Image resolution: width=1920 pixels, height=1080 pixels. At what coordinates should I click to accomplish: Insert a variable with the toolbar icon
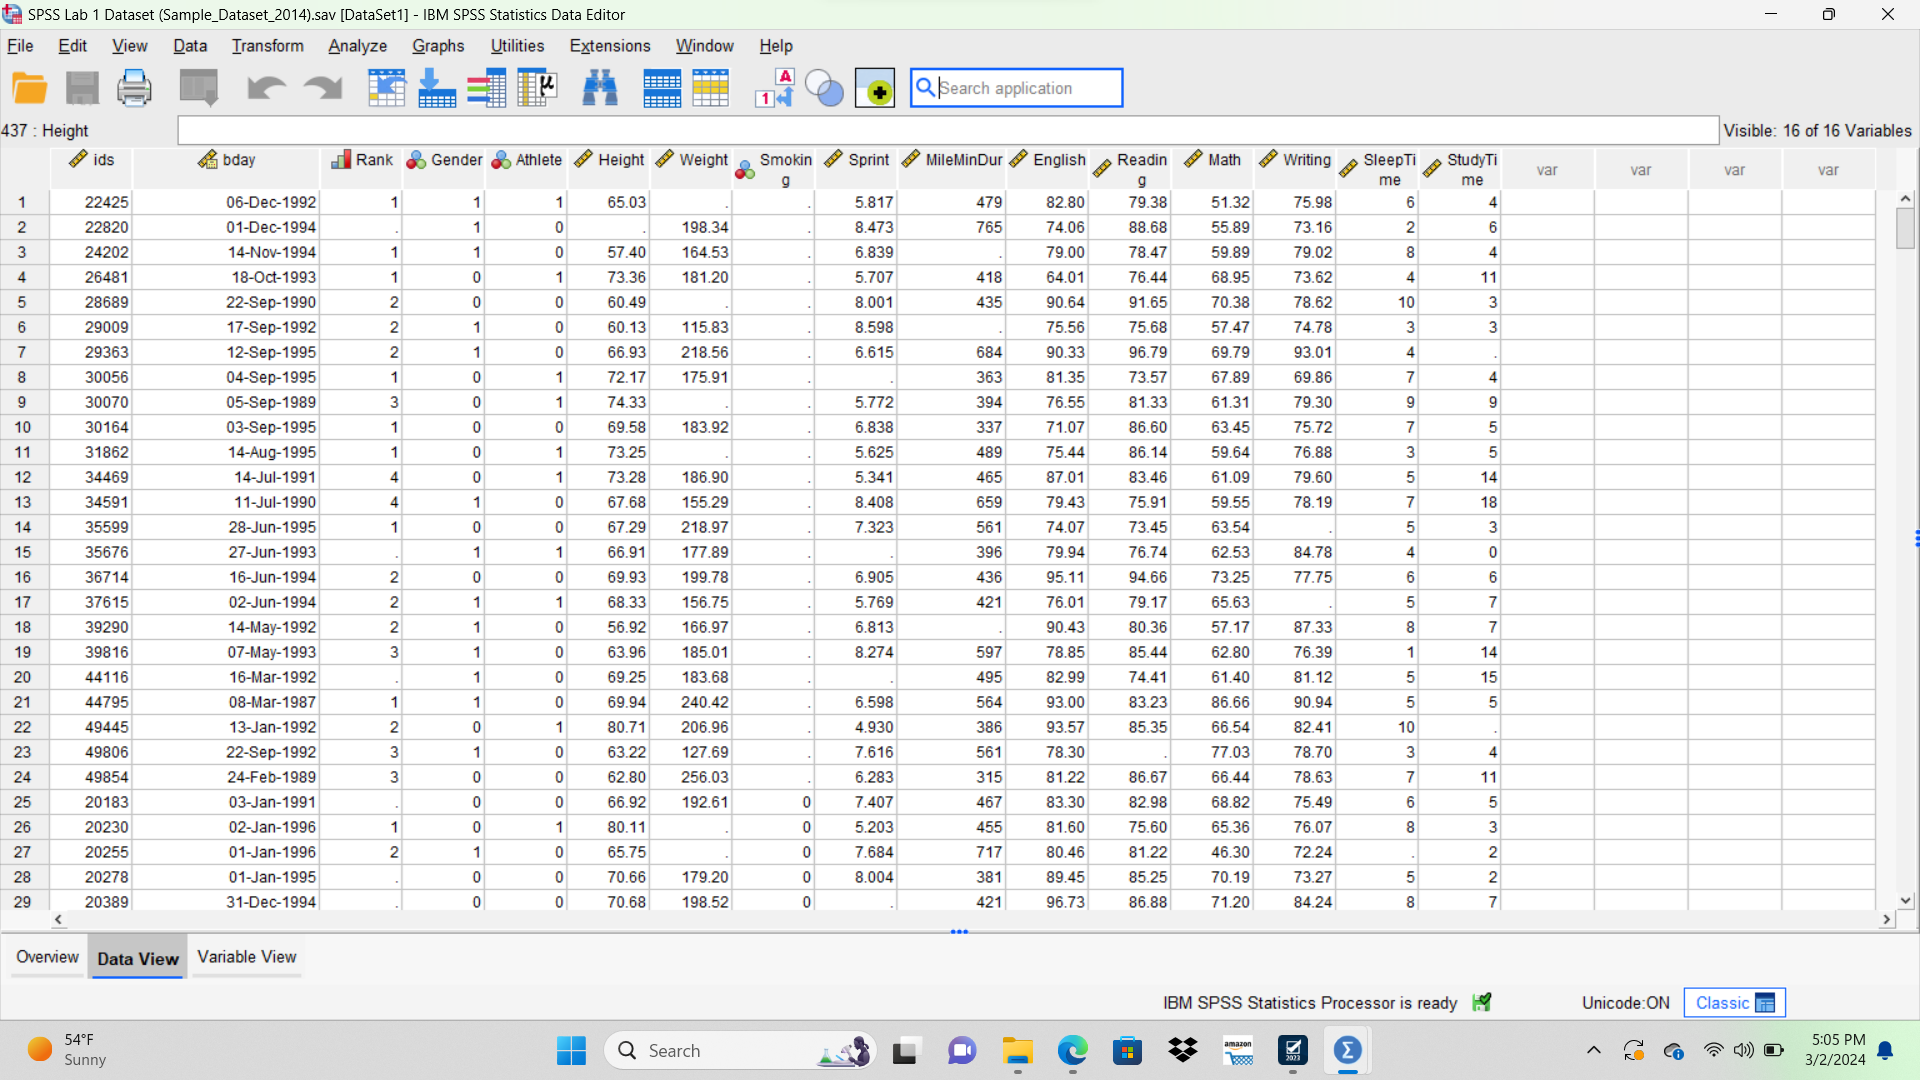(x=710, y=87)
